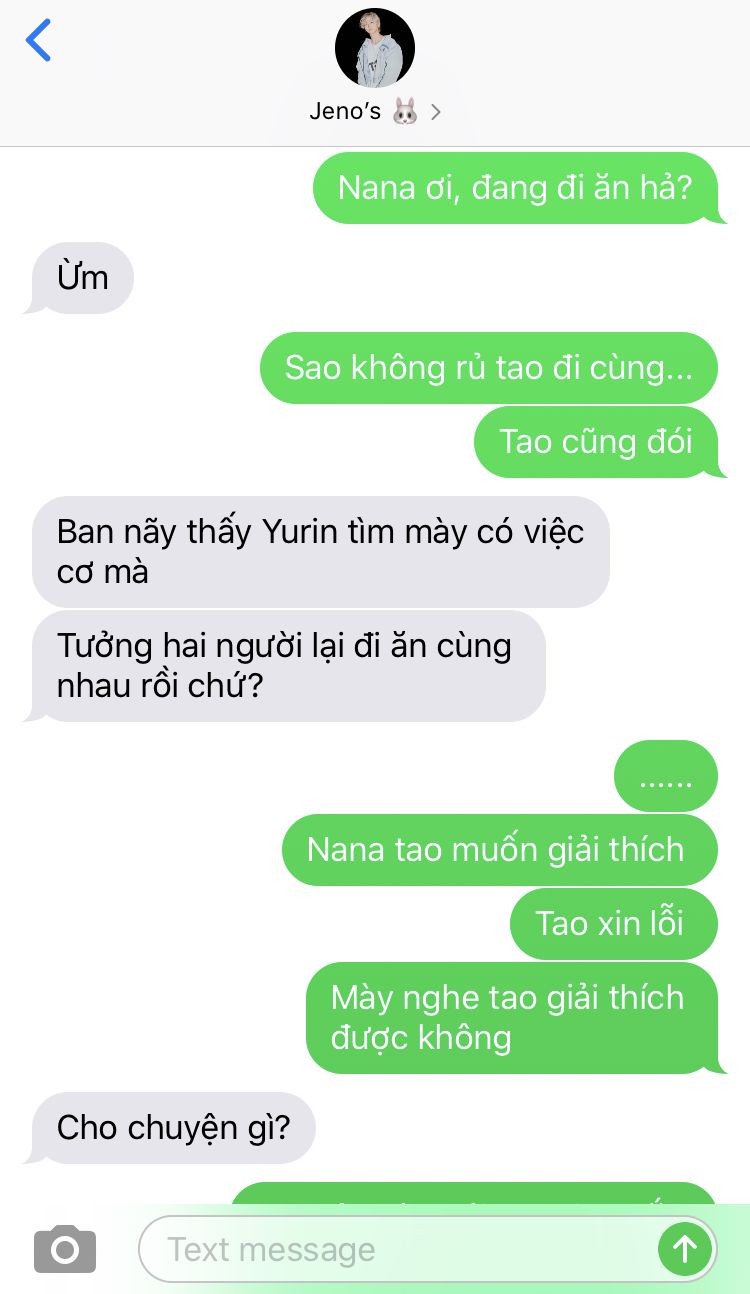
Task: Tap the "Tưởng hai người lại đi ăn" bubble
Action: 288,666
